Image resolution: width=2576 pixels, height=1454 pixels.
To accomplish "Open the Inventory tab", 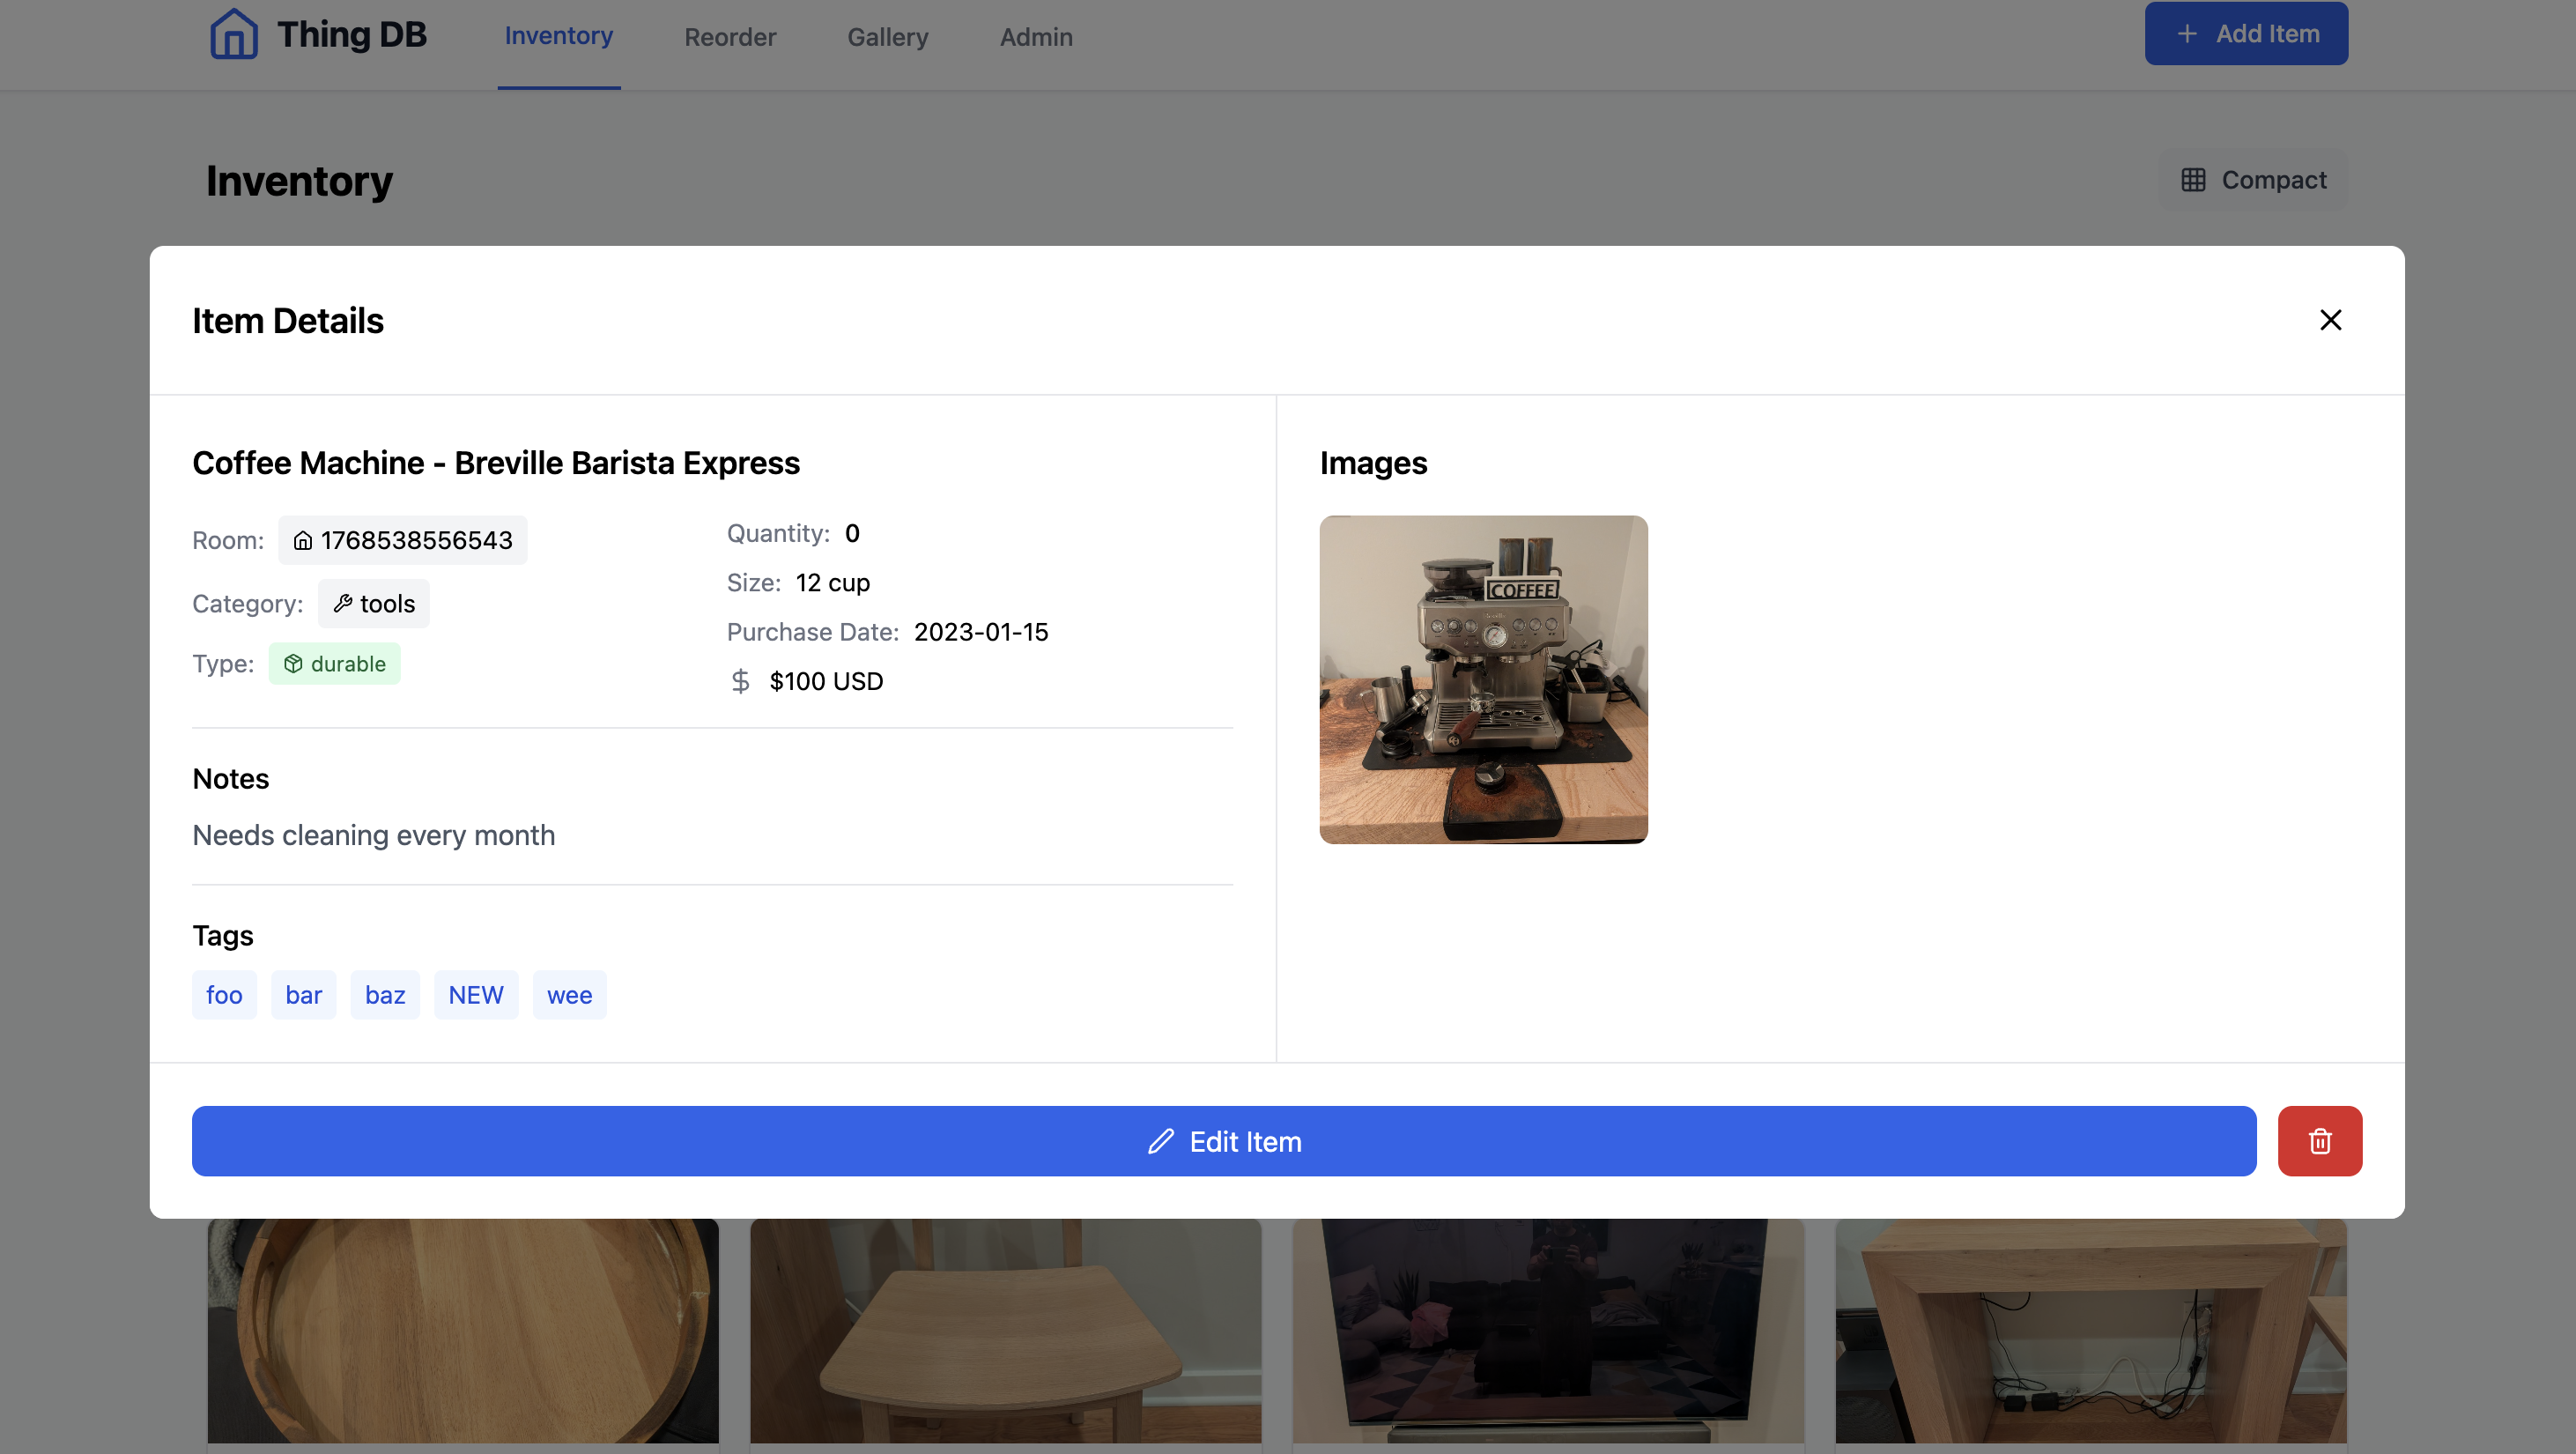I will [x=559, y=36].
